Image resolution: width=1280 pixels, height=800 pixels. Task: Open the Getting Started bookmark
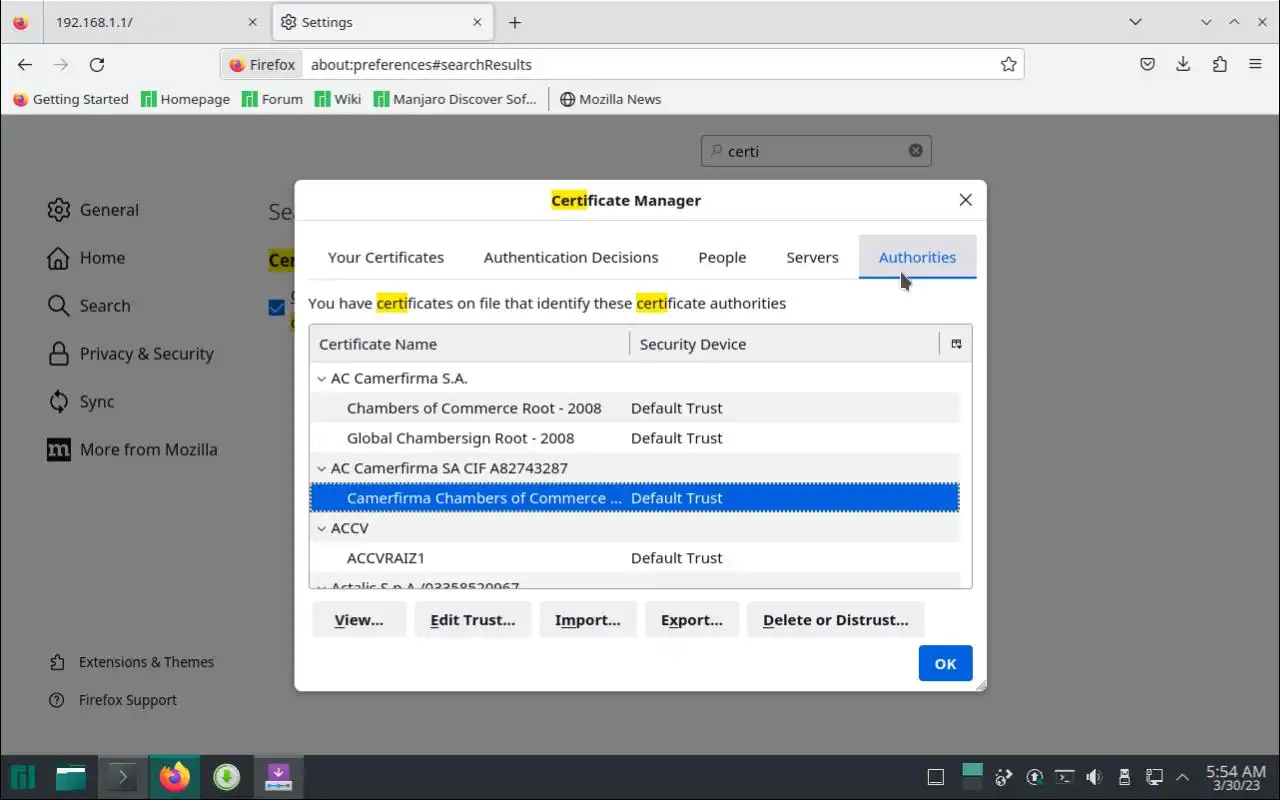[x=70, y=99]
